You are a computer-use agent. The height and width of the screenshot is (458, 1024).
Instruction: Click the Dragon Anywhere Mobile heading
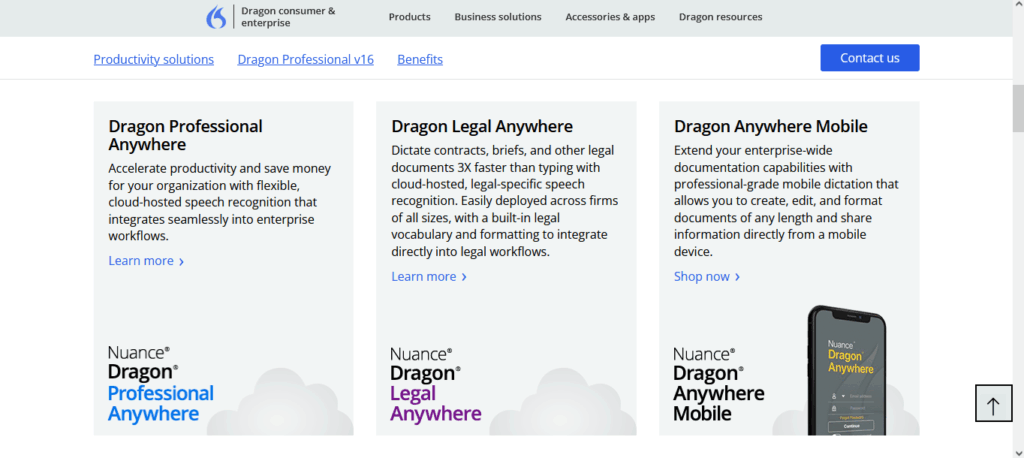771,126
